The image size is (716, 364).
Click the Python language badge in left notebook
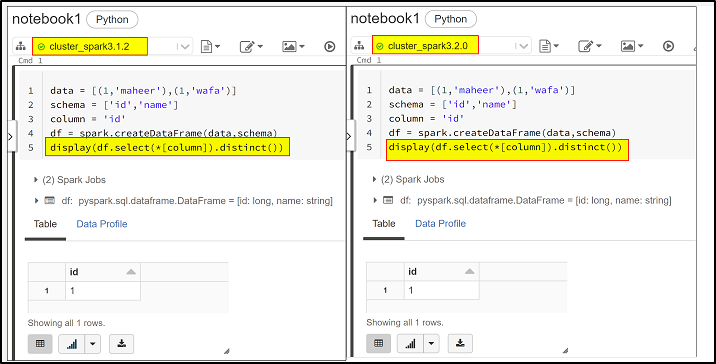[x=112, y=20]
